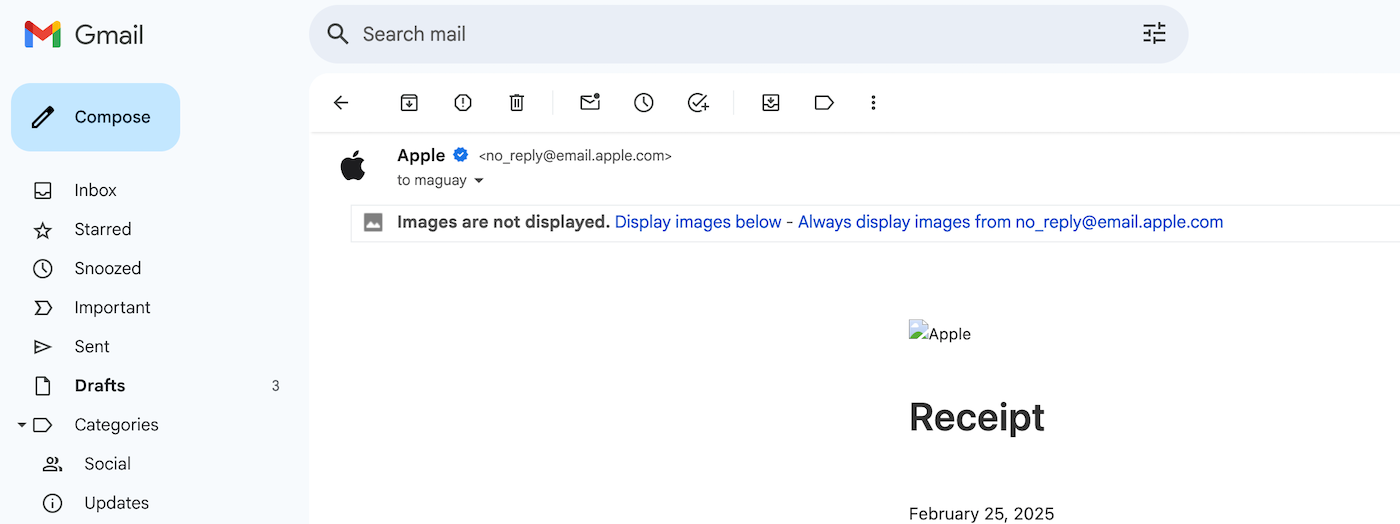Open the Labels tag icon in toolbar

pyautogui.click(x=824, y=102)
